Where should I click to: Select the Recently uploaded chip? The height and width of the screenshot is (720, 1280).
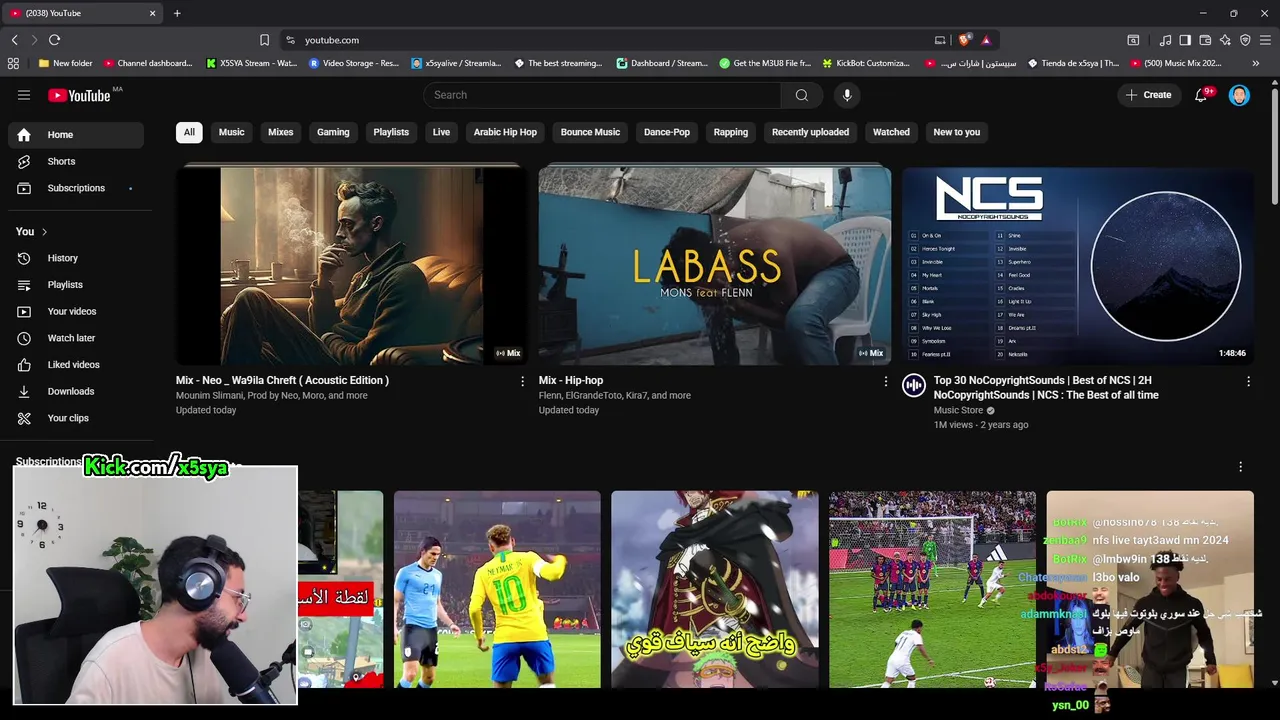click(x=810, y=132)
